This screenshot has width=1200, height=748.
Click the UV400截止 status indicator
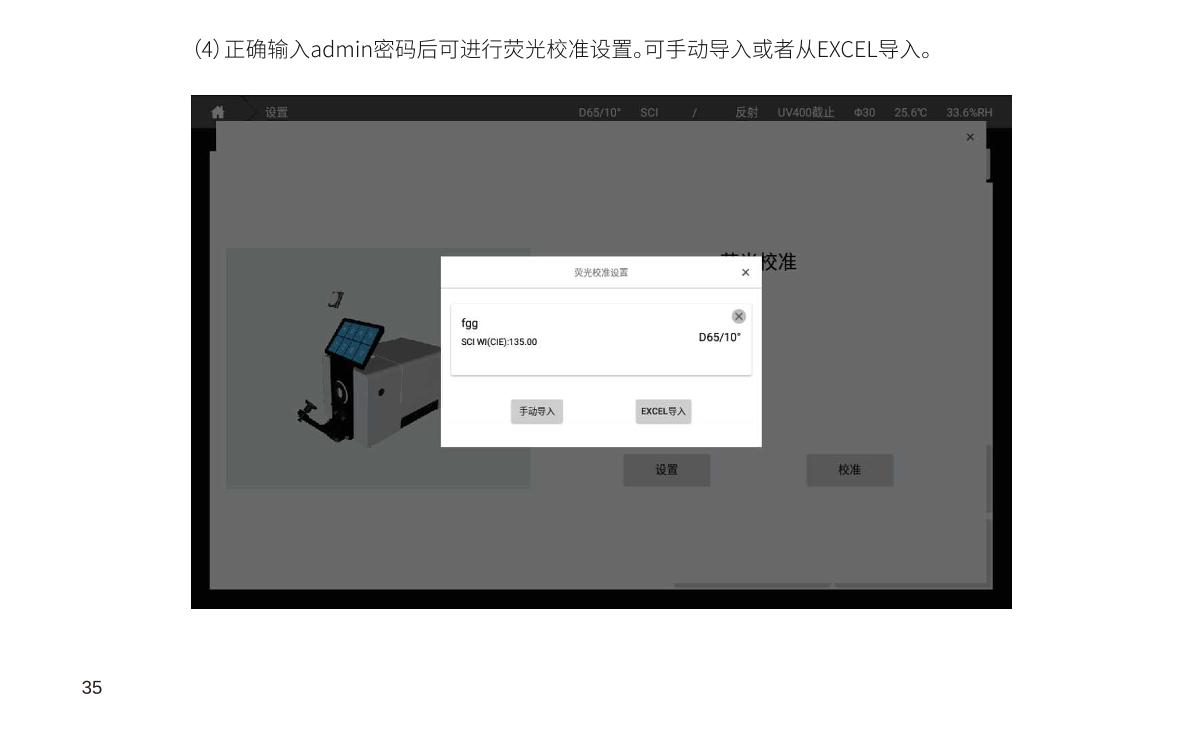click(x=805, y=113)
